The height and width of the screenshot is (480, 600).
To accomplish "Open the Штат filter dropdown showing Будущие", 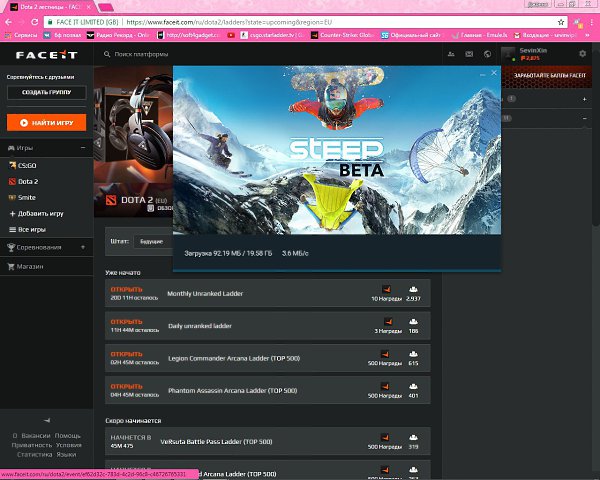I will tap(153, 242).
